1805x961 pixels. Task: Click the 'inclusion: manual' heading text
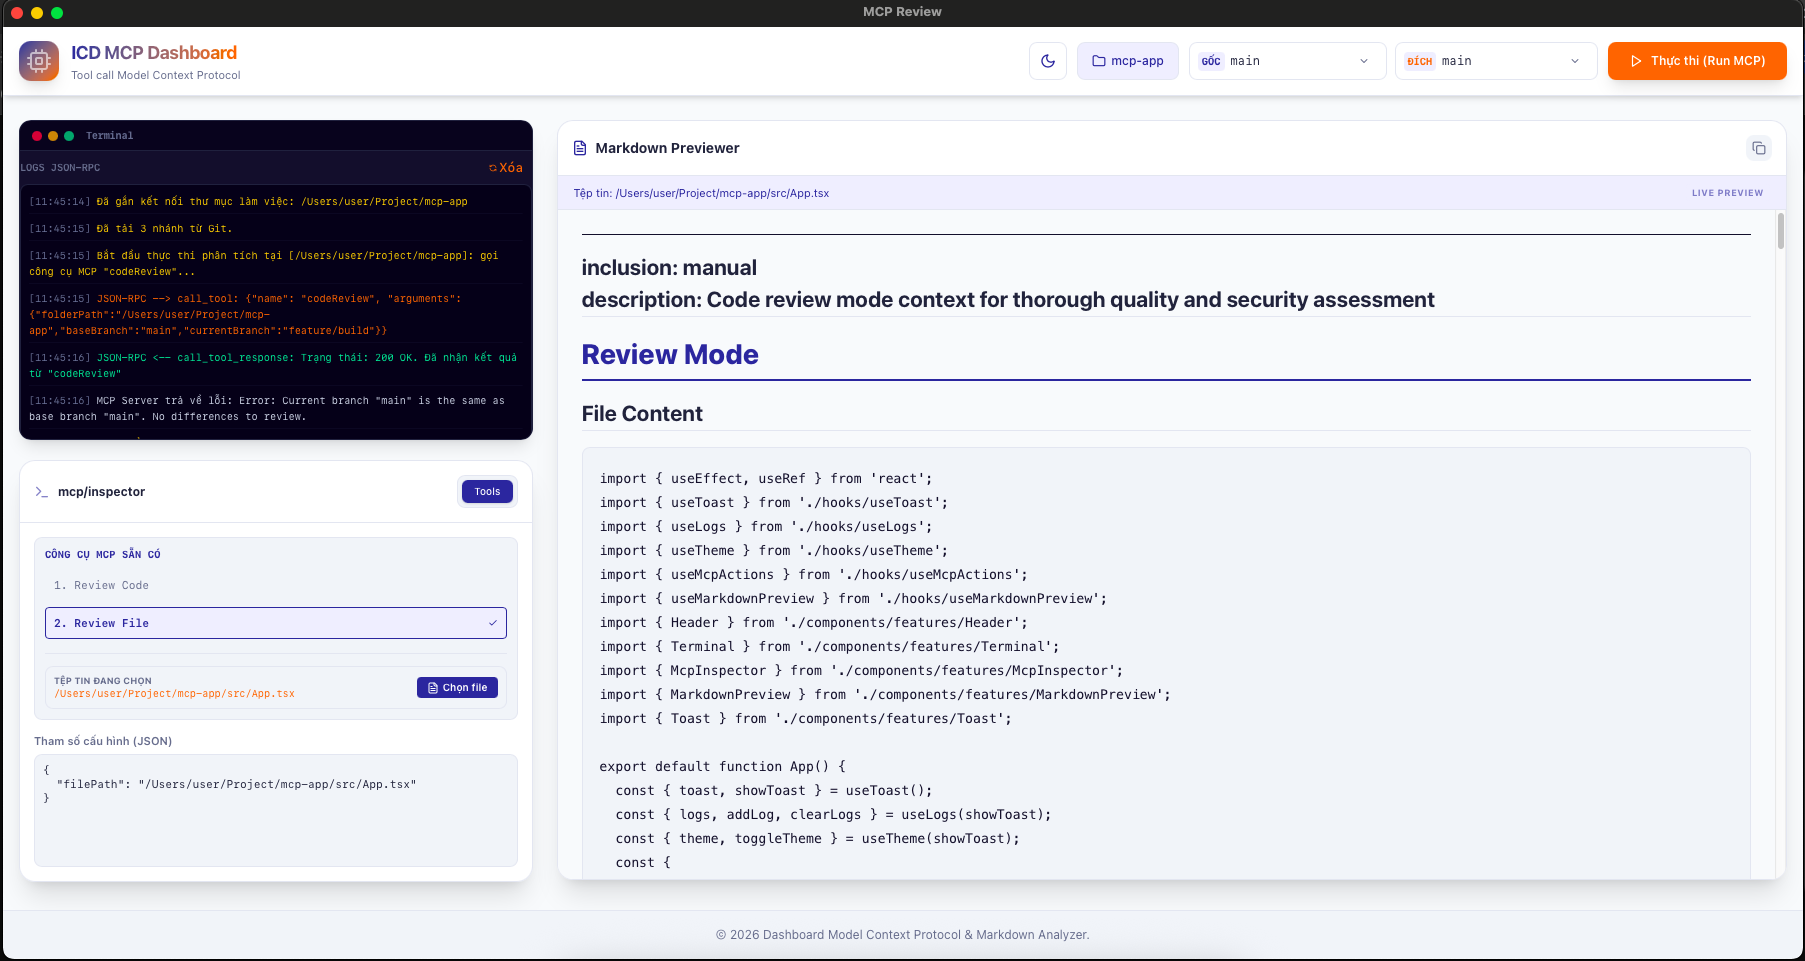point(669,268)
